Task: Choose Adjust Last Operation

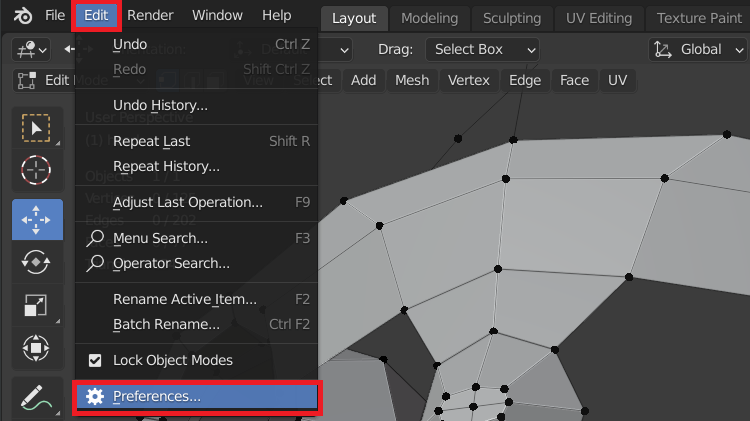Action: pyautogui.click(x=197, y=202)
